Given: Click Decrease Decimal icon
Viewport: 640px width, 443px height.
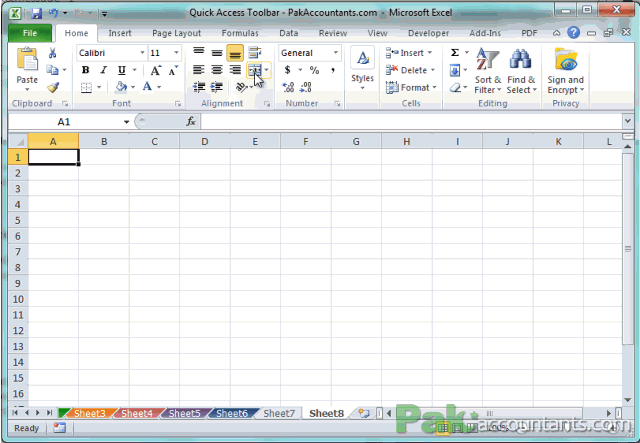Looking at the screenshot, I should click(x=306, y=87).
